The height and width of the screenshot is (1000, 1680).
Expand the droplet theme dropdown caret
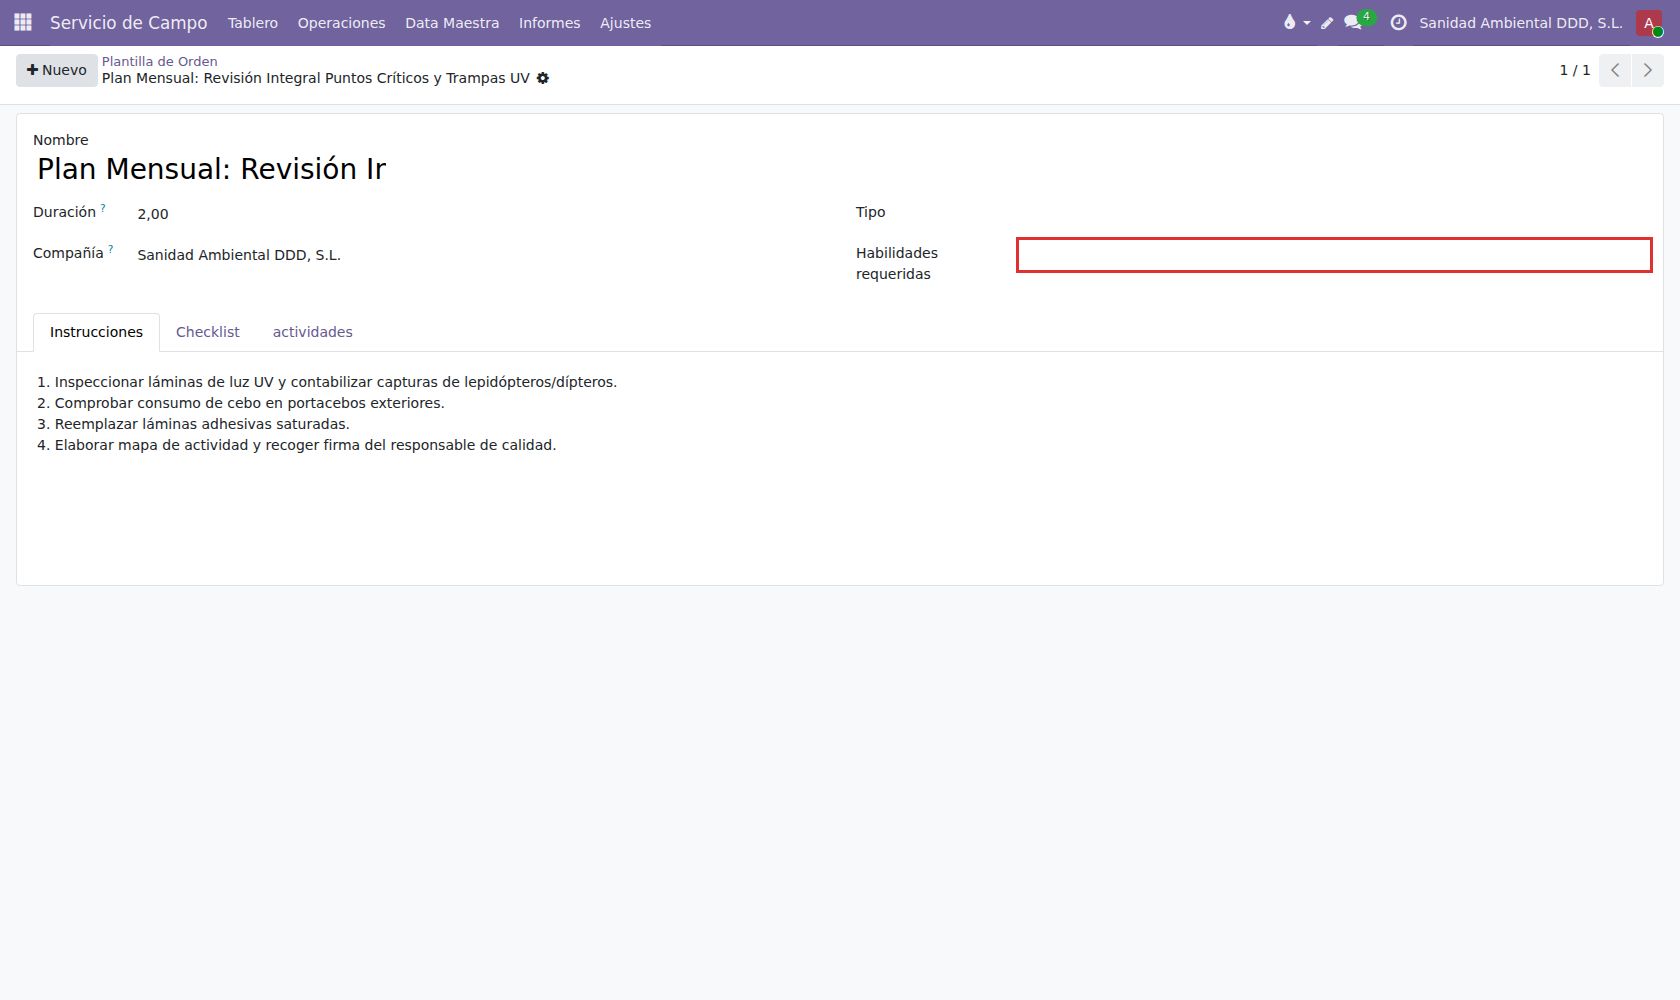[x=1307, y=23]
